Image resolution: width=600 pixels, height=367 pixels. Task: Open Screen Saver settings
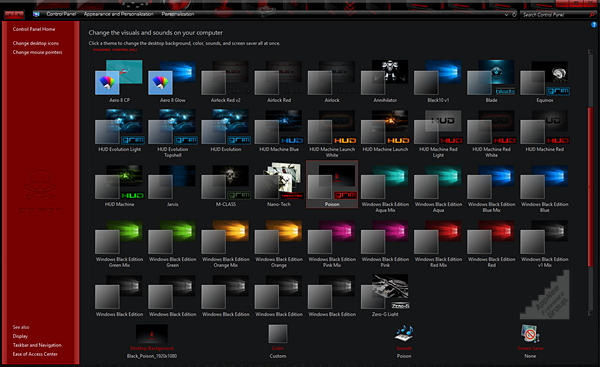click(530, 341)
